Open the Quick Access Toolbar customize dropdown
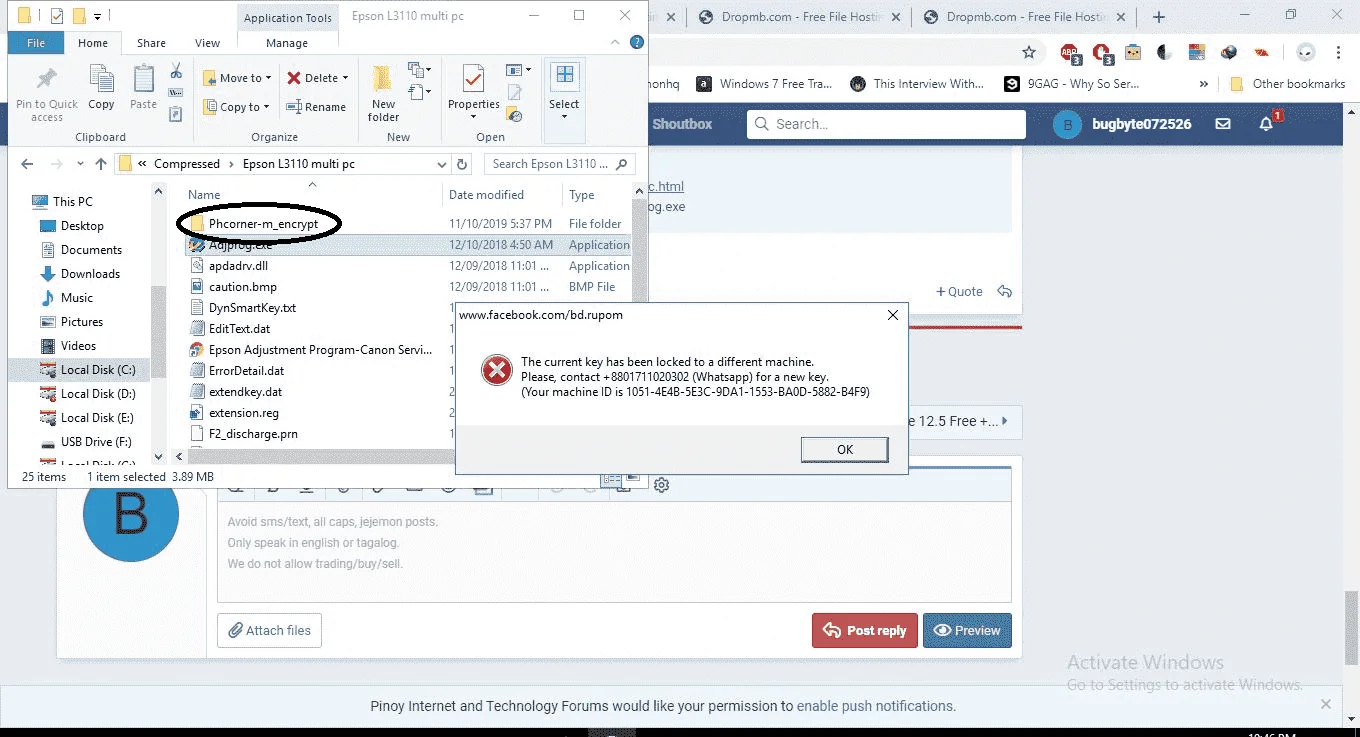The width and height of the screenshot is (1360, 737). tap(98, 16)
